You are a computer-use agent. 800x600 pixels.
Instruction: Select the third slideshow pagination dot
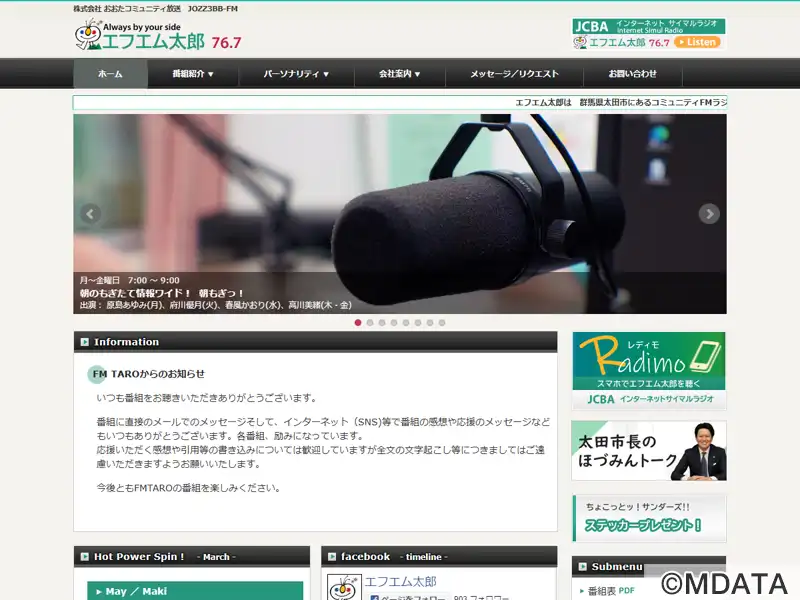coord(382,322)
